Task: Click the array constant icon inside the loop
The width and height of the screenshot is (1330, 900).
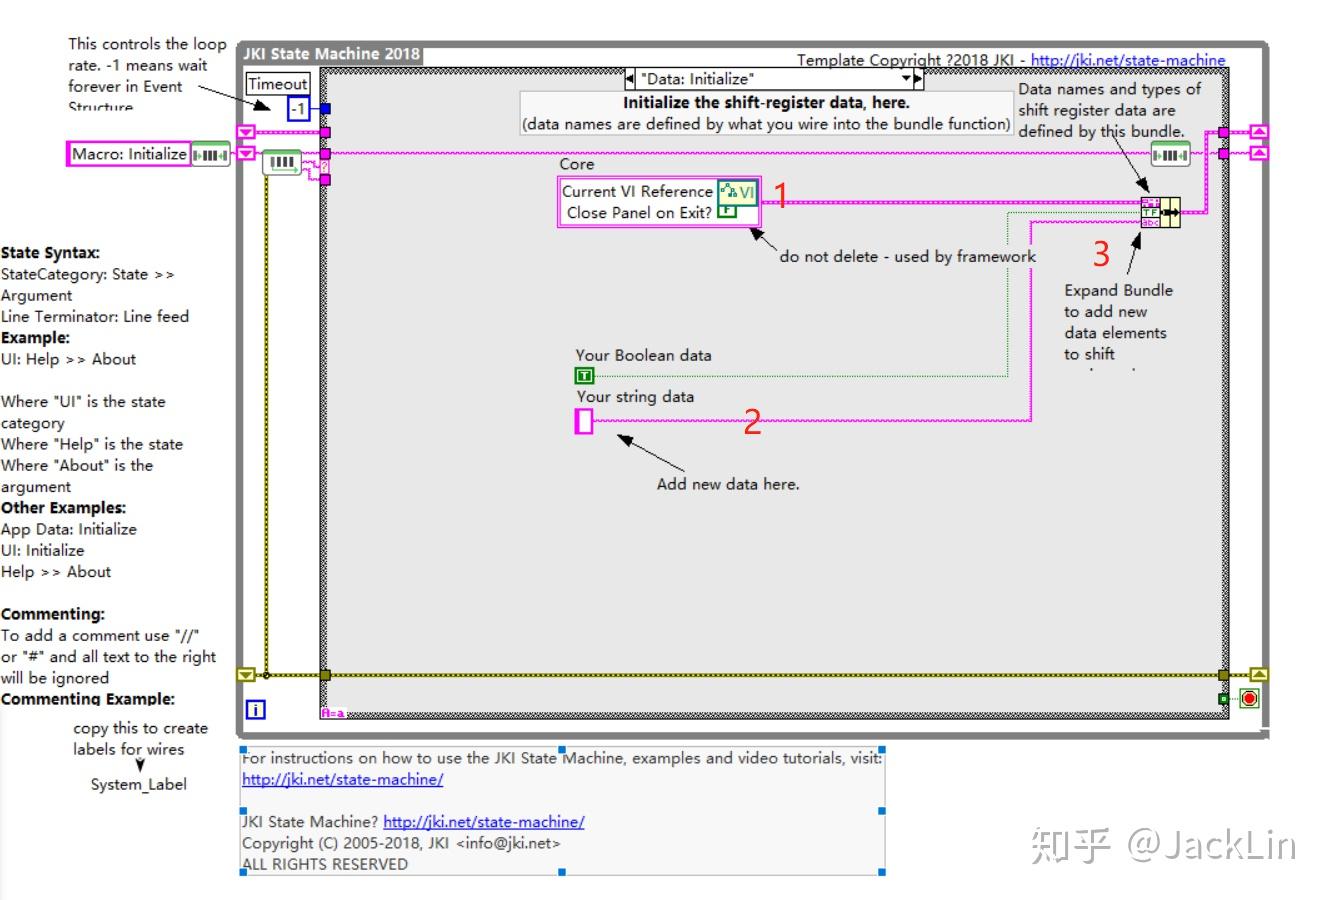Action: pyautogui.click(x=281, y=161)
